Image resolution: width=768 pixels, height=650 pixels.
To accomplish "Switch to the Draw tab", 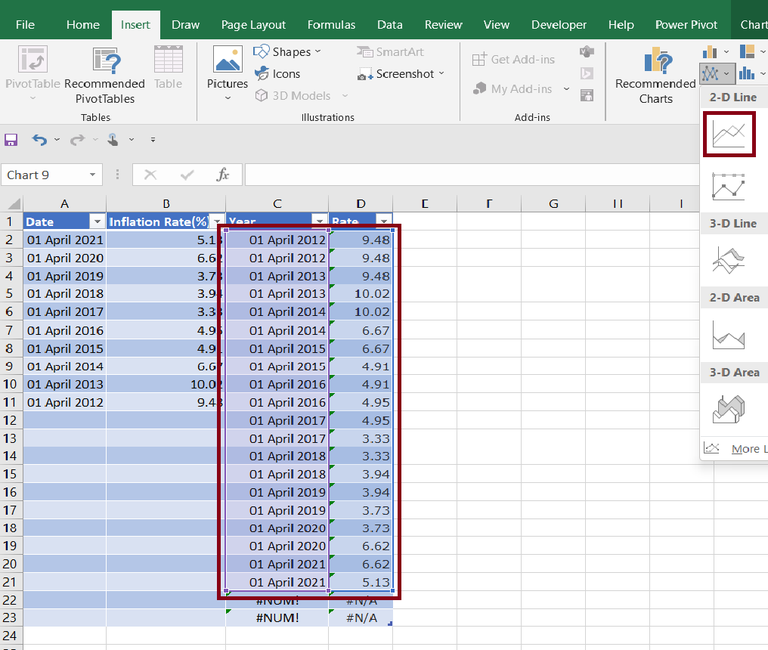I will (x=186, y=24).
